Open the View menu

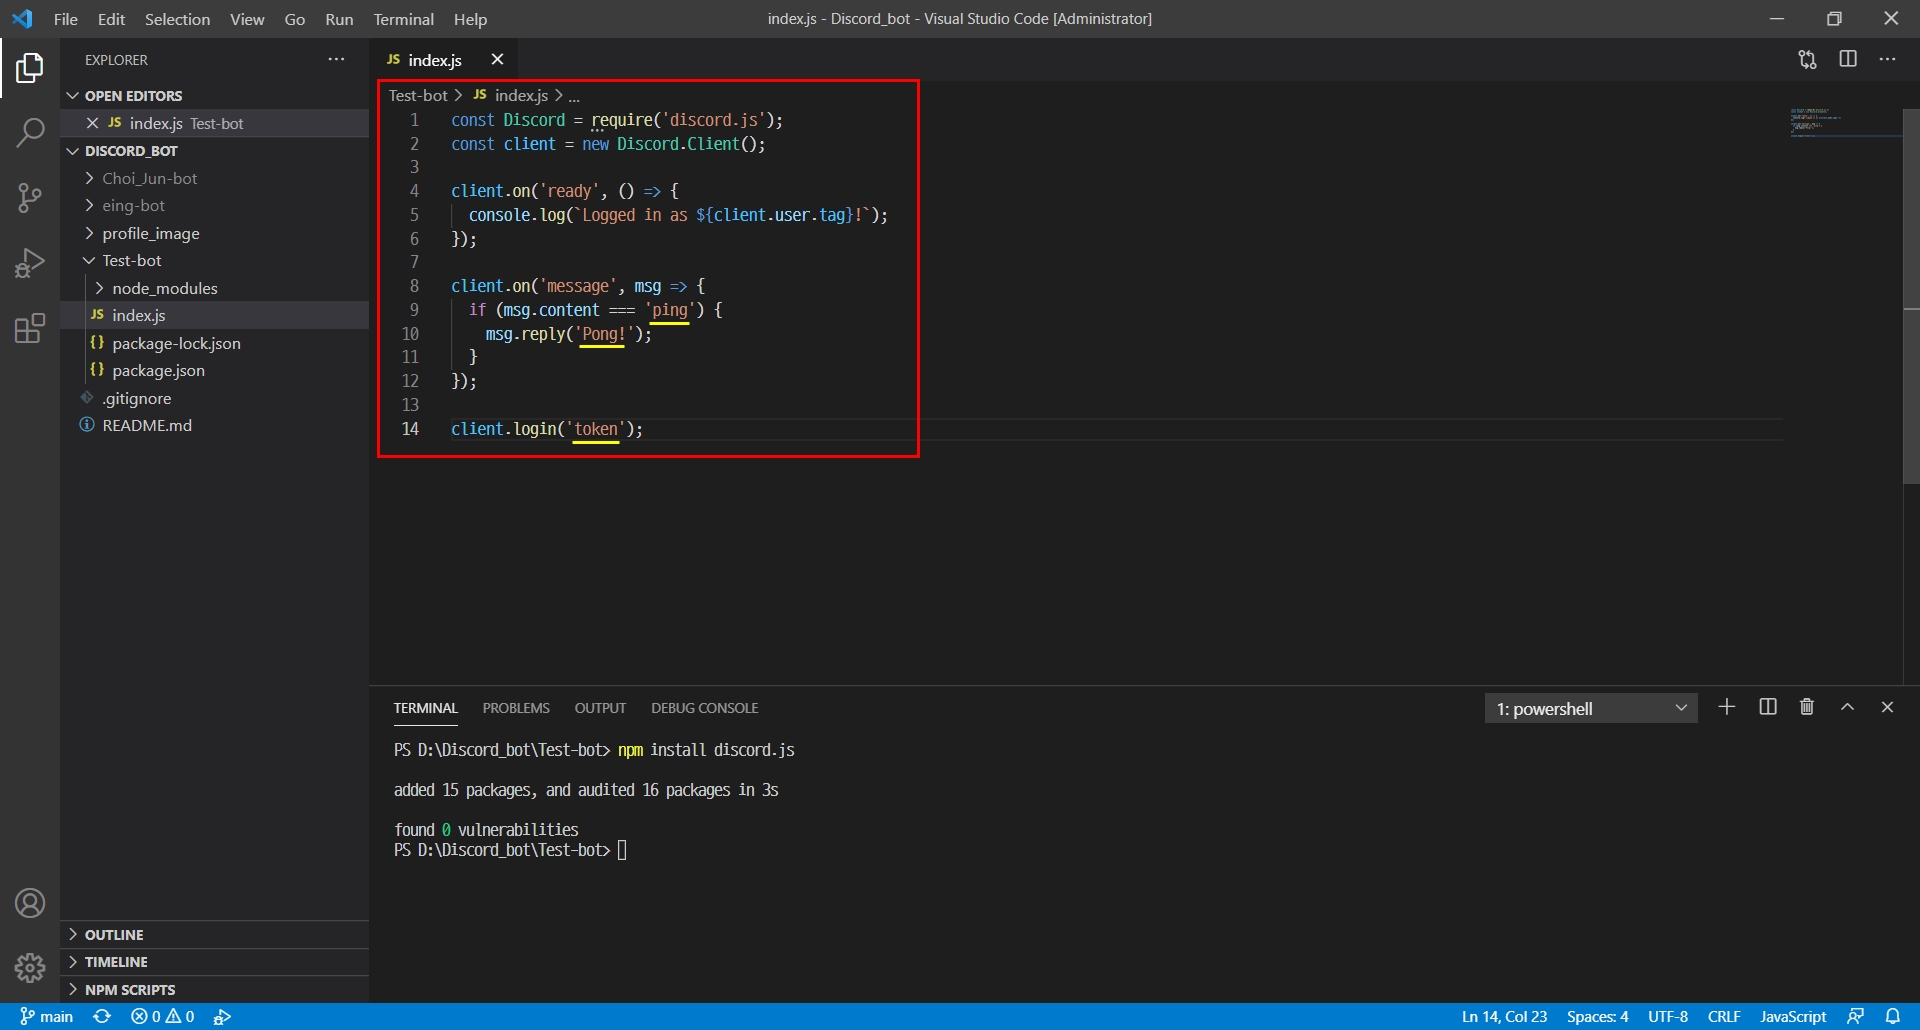(247, 19)
